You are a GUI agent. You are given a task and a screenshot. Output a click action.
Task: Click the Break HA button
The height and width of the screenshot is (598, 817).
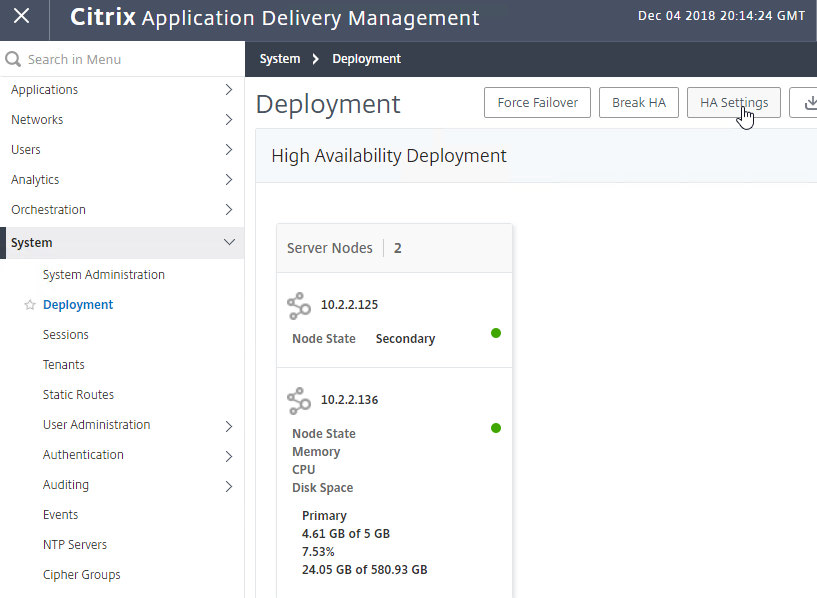(x=639, y=103)
